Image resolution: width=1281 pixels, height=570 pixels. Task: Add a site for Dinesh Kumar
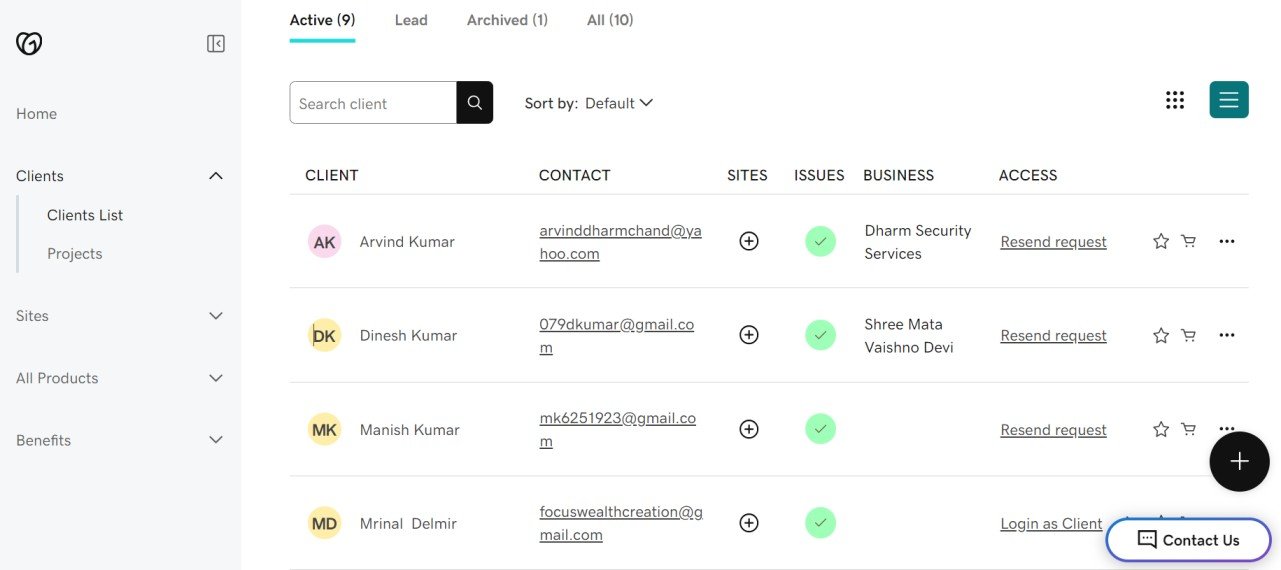point(748,335)
